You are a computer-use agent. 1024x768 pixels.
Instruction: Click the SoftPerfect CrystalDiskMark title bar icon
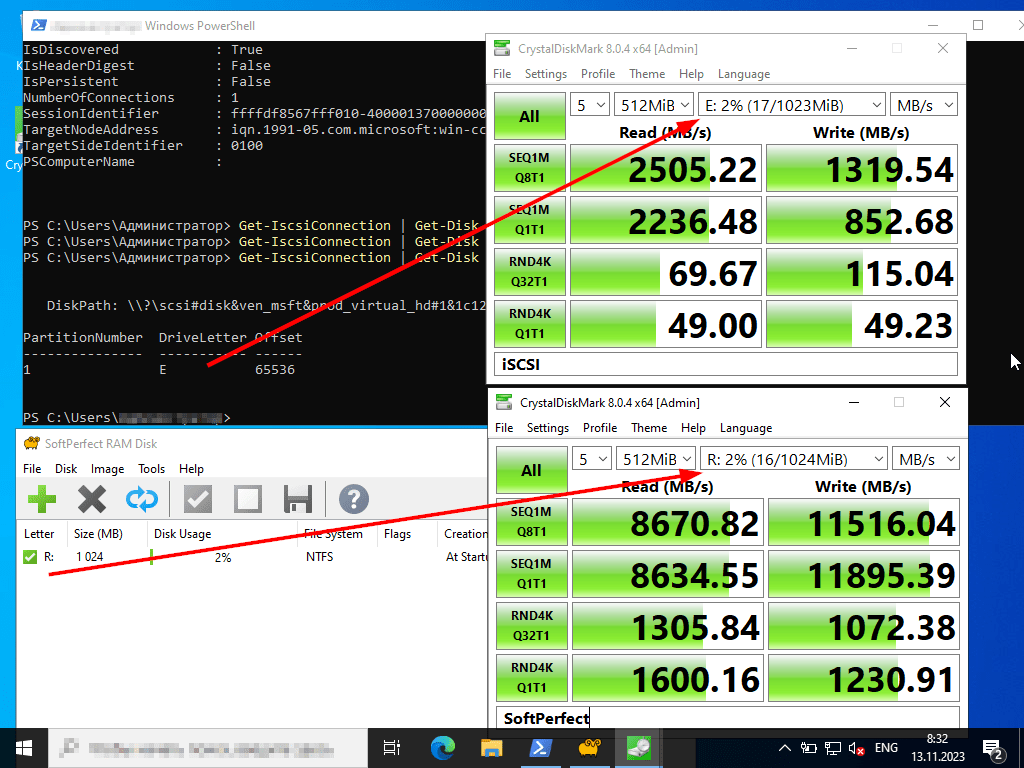click(504, 402)
